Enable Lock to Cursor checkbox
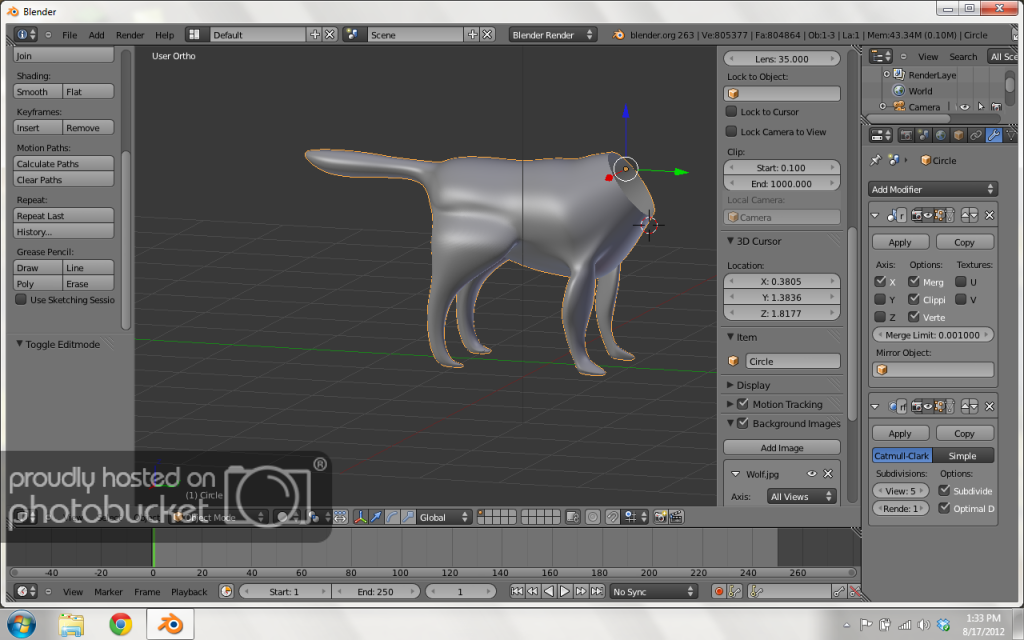Screen dimensions: 1024x640 [731, 112]
